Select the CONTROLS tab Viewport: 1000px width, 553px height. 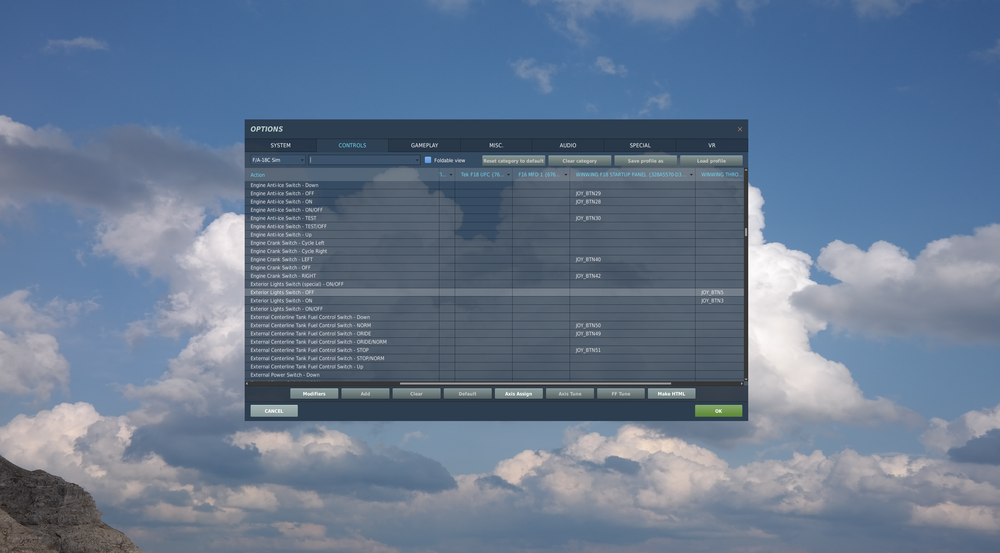352,145
